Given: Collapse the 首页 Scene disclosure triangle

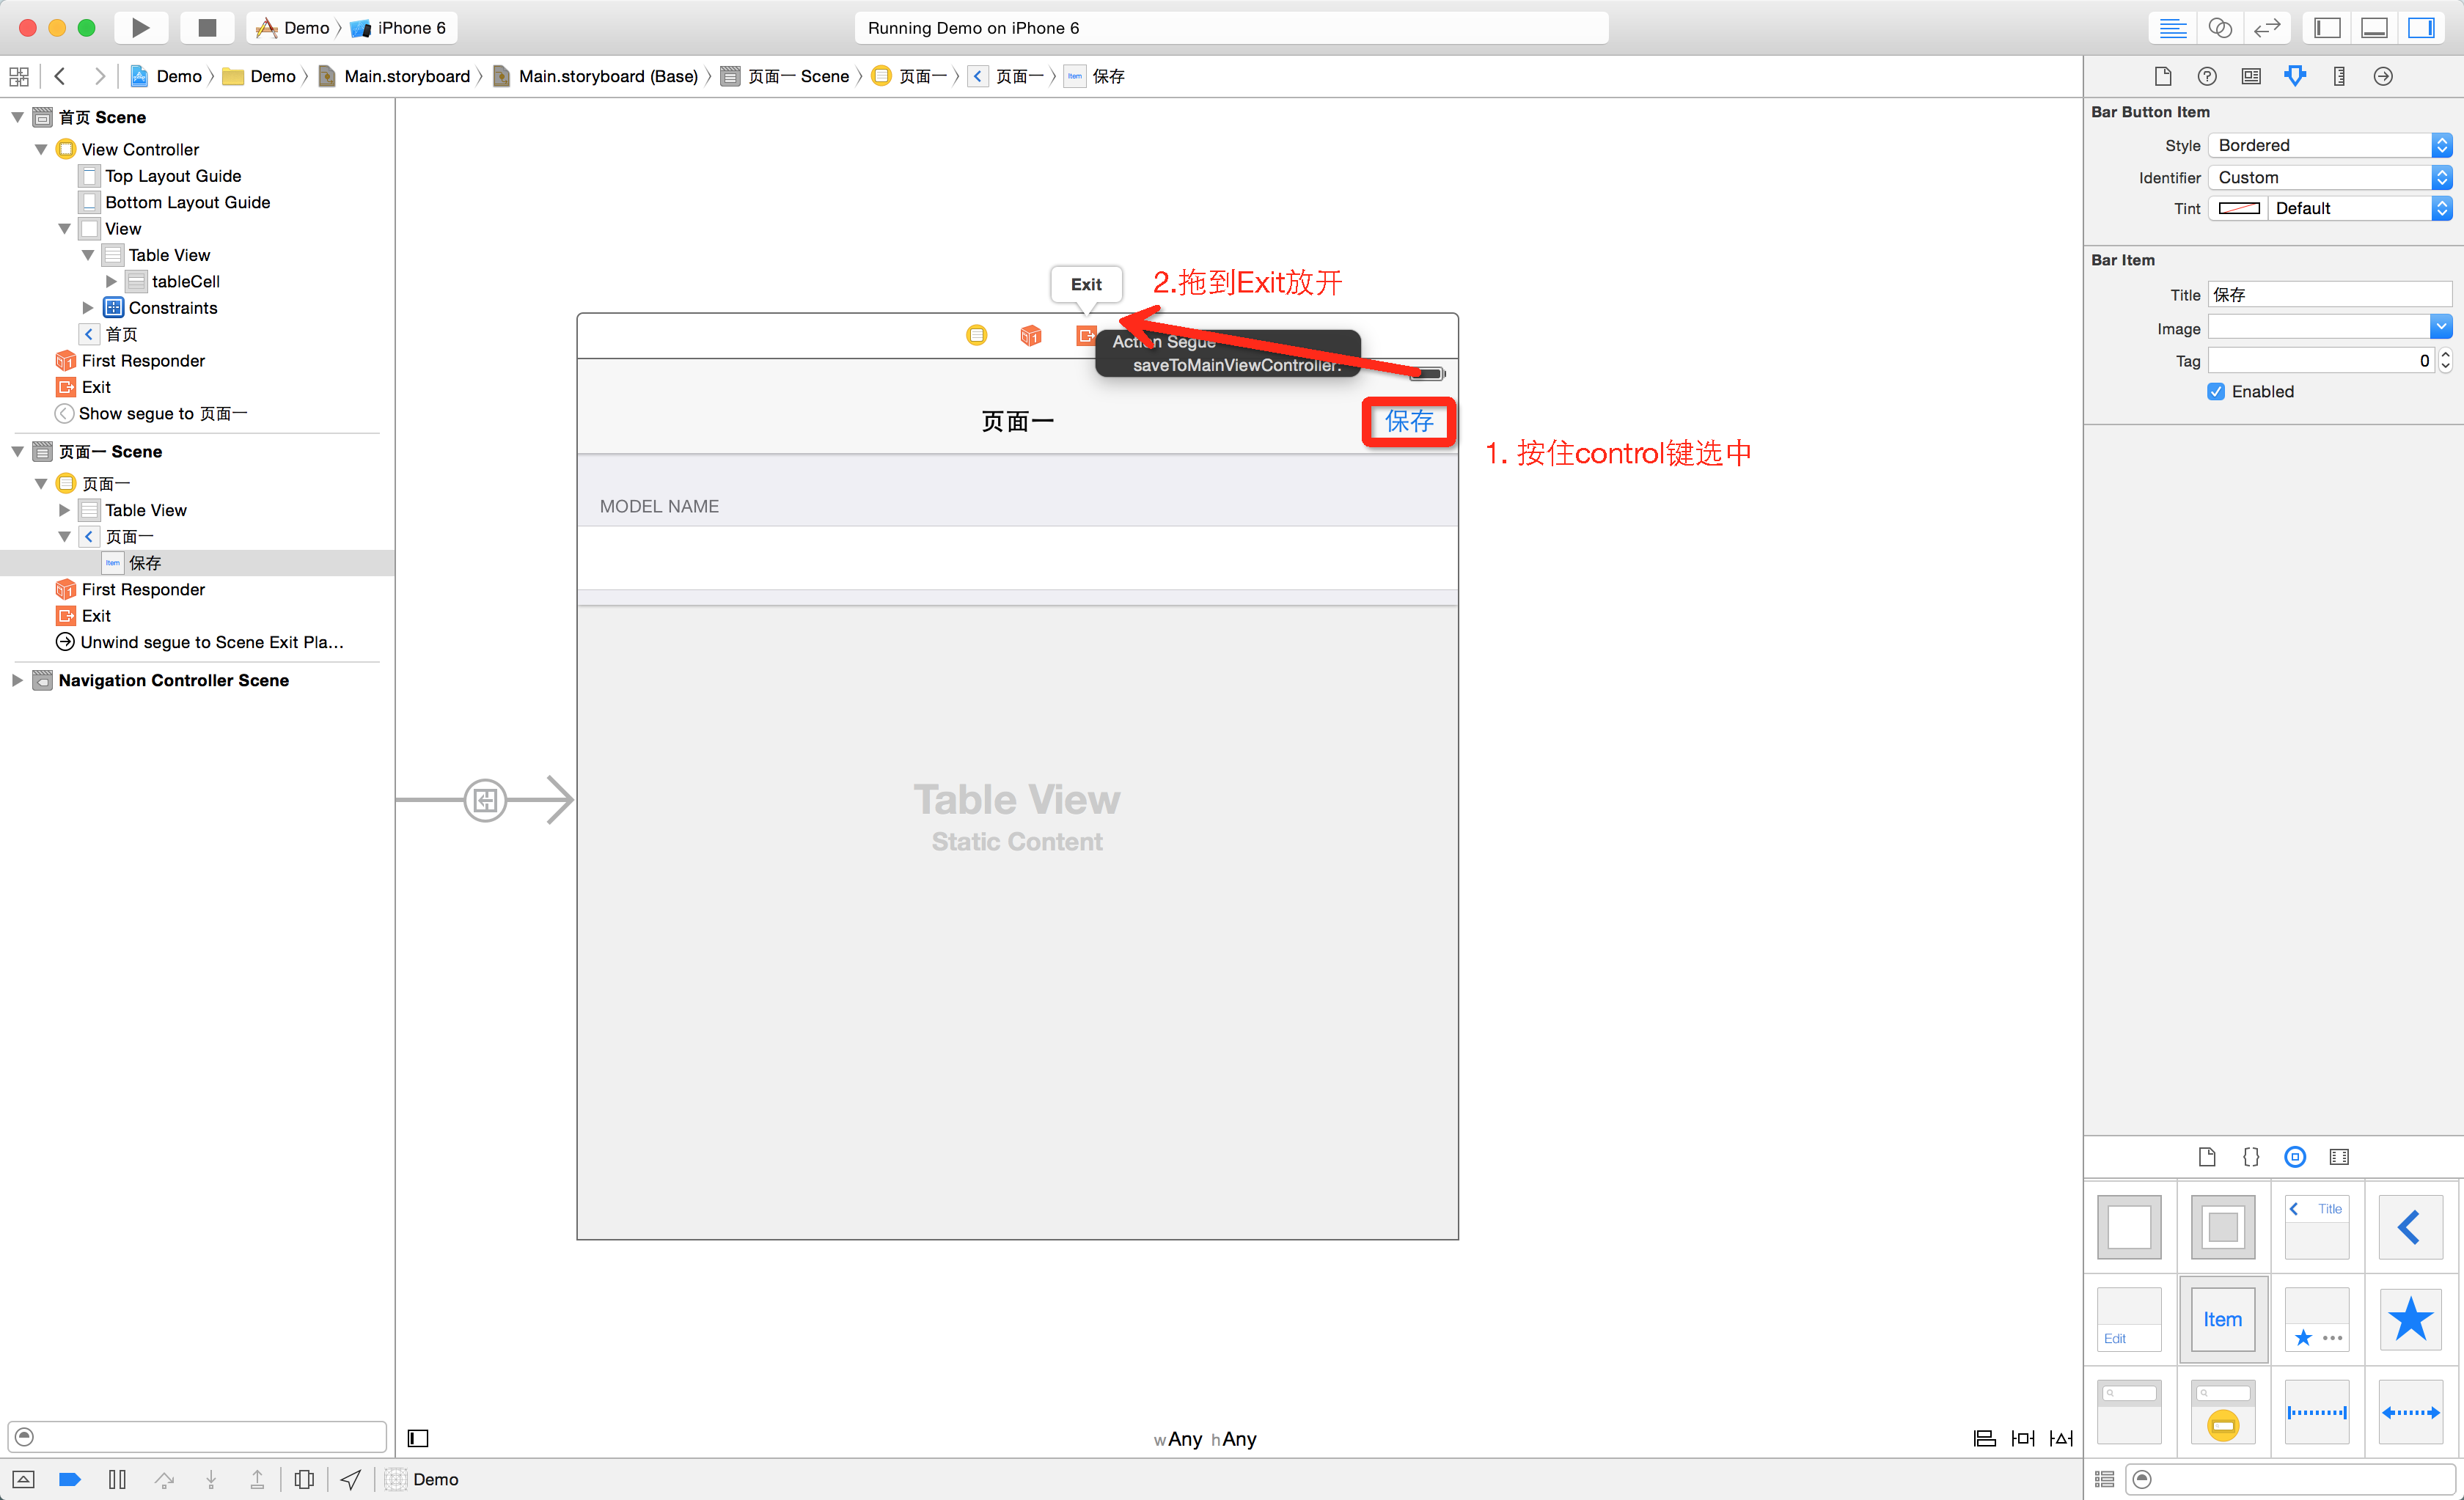Looking at the screenshot, I should click(17, 117).
